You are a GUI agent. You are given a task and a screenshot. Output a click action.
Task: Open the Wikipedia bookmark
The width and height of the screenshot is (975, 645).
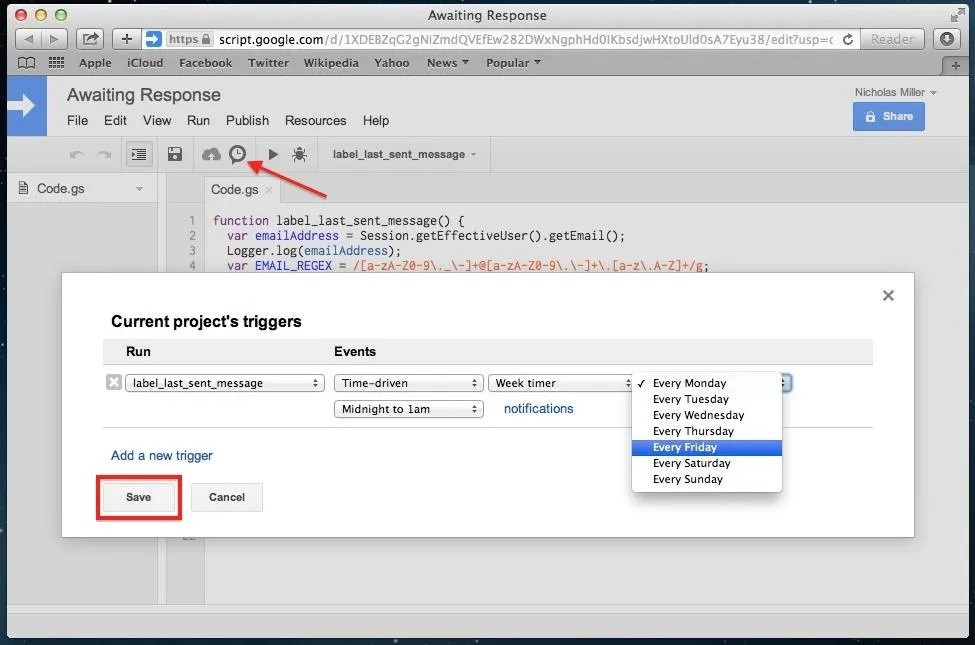(x=331, y=63)
